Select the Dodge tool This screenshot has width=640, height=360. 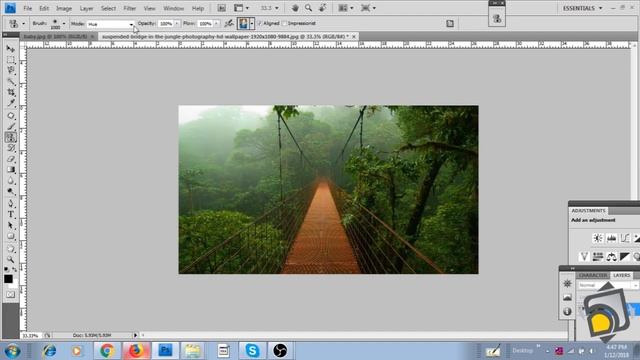[11, 191]
